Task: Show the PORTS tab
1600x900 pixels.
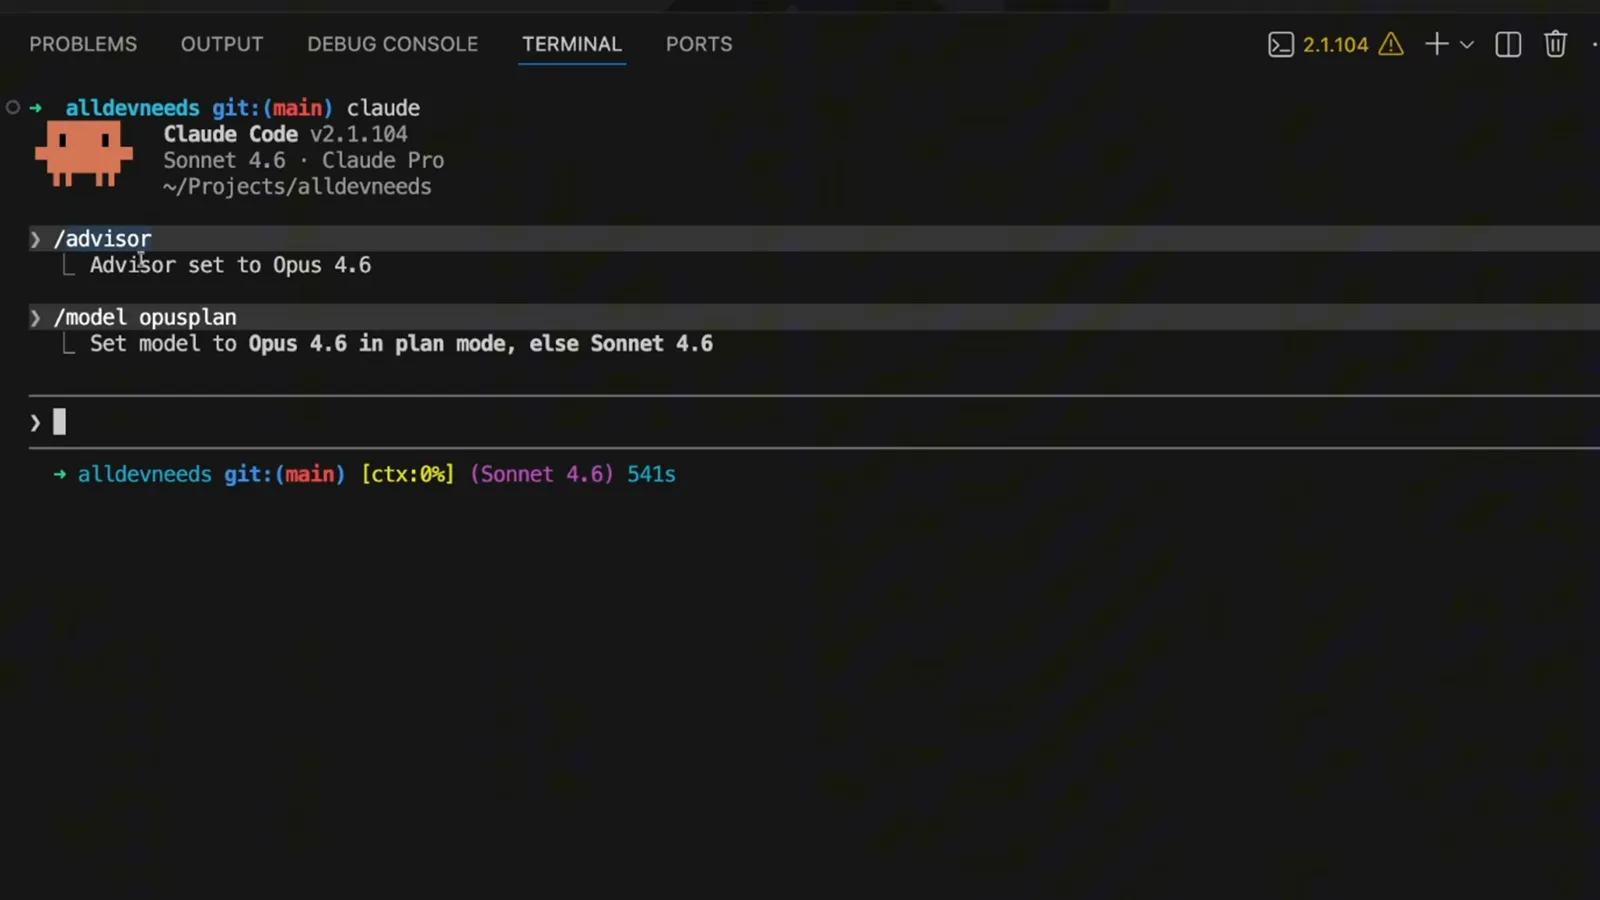Action: click(x=699, y=44)
